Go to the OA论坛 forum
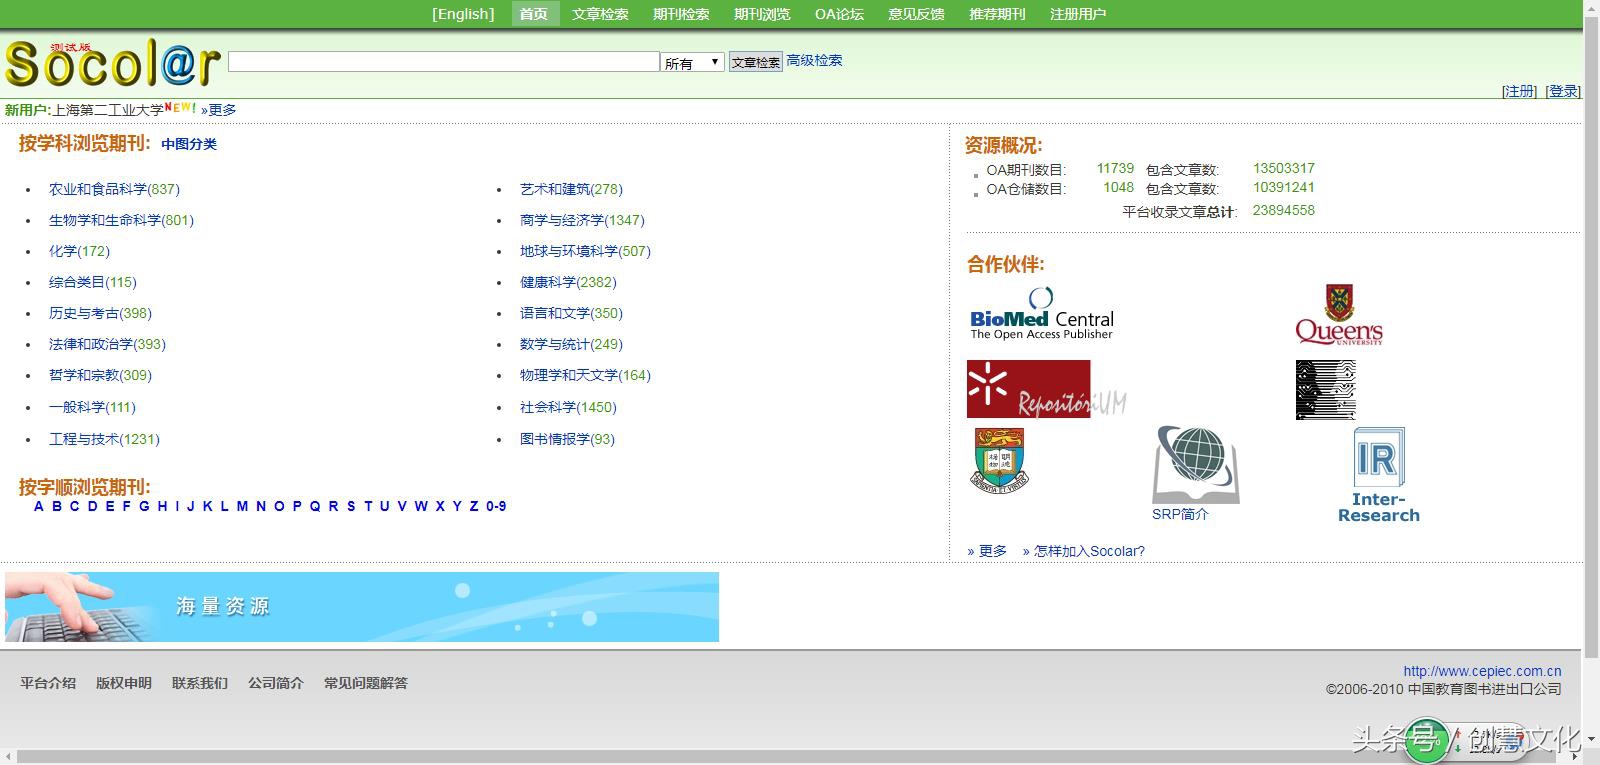This screenshot has height=765, width=1600. click(x=839, y=14)
